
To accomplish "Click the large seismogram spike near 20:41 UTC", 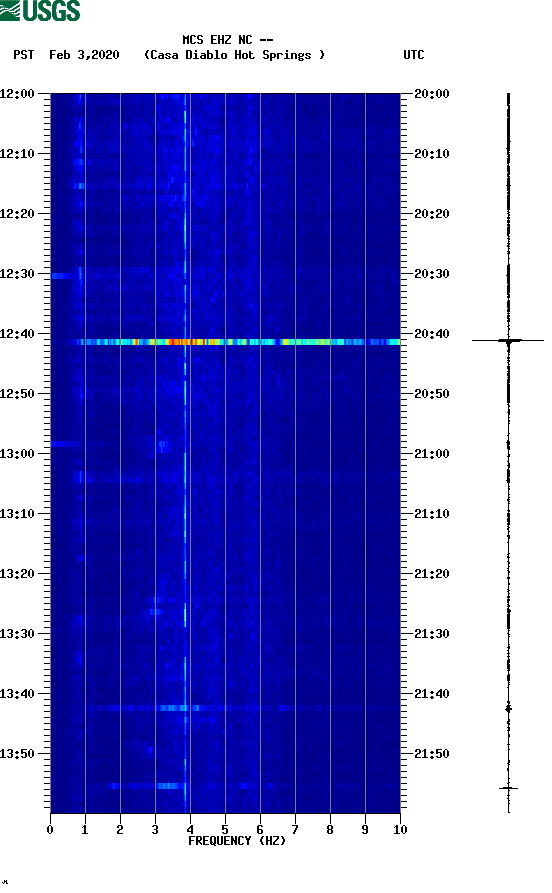I will click(x=508, y=341).
